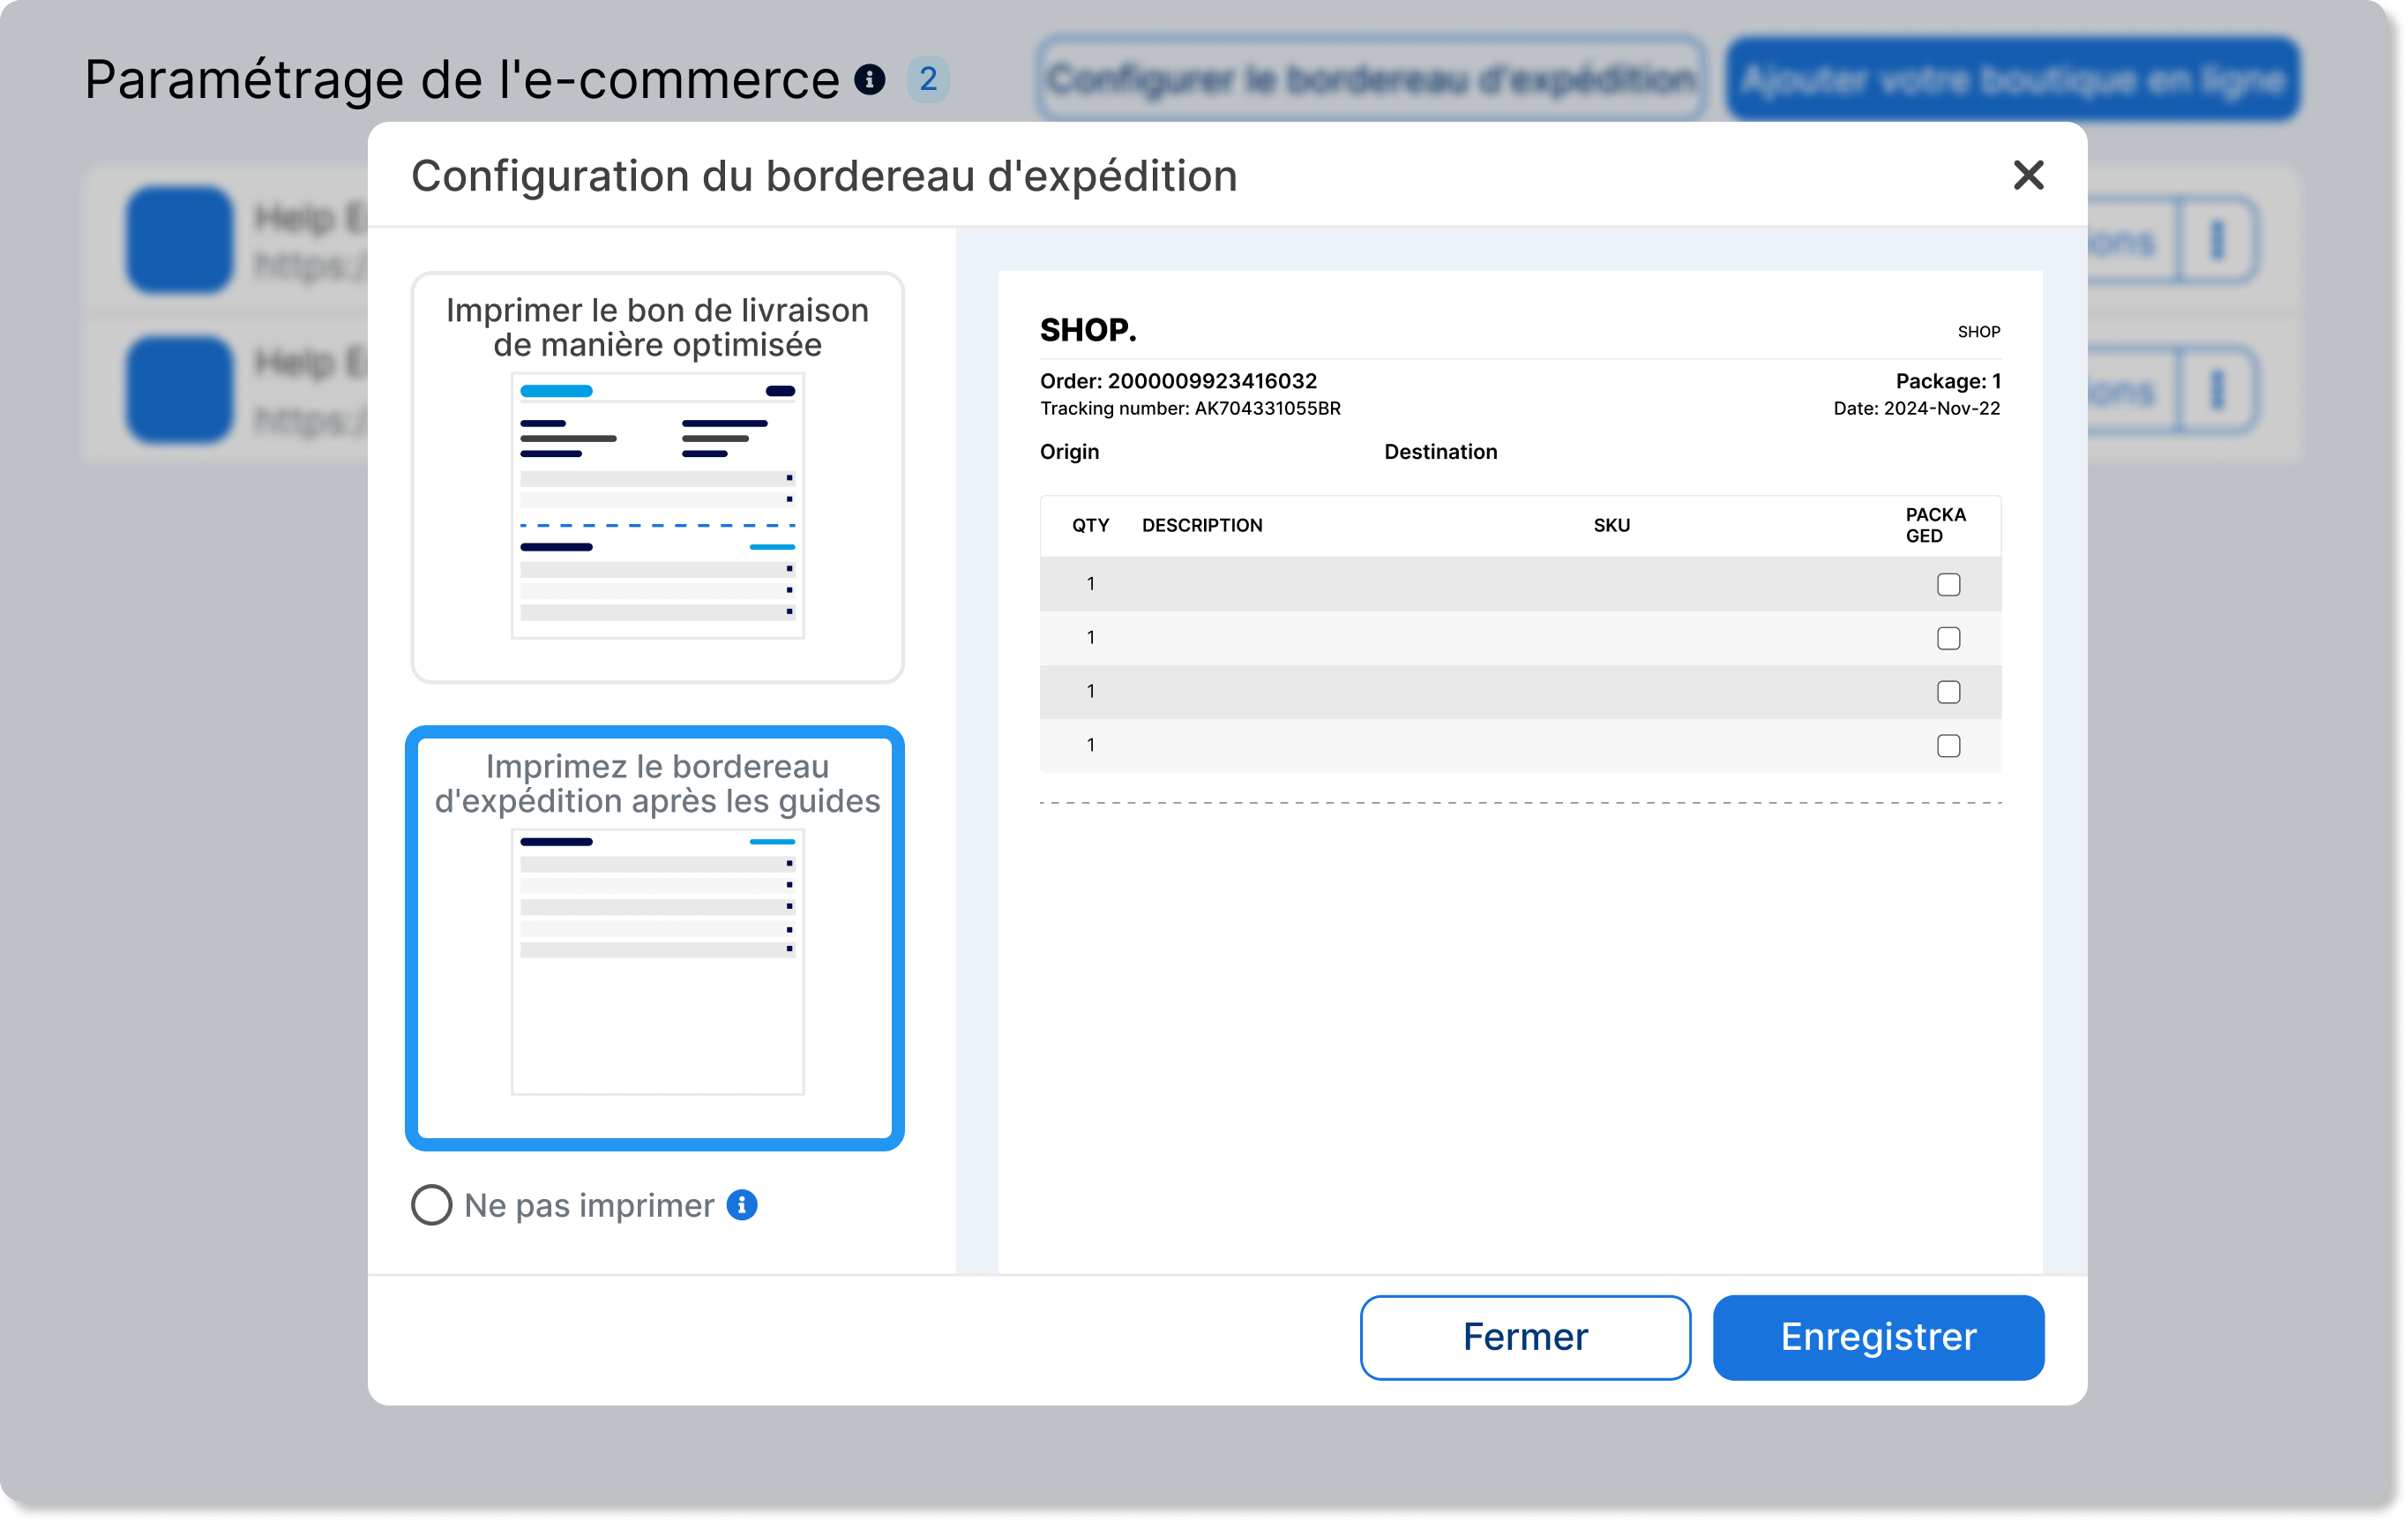Check the packaged checkbox in the second row

(1948, 638)
